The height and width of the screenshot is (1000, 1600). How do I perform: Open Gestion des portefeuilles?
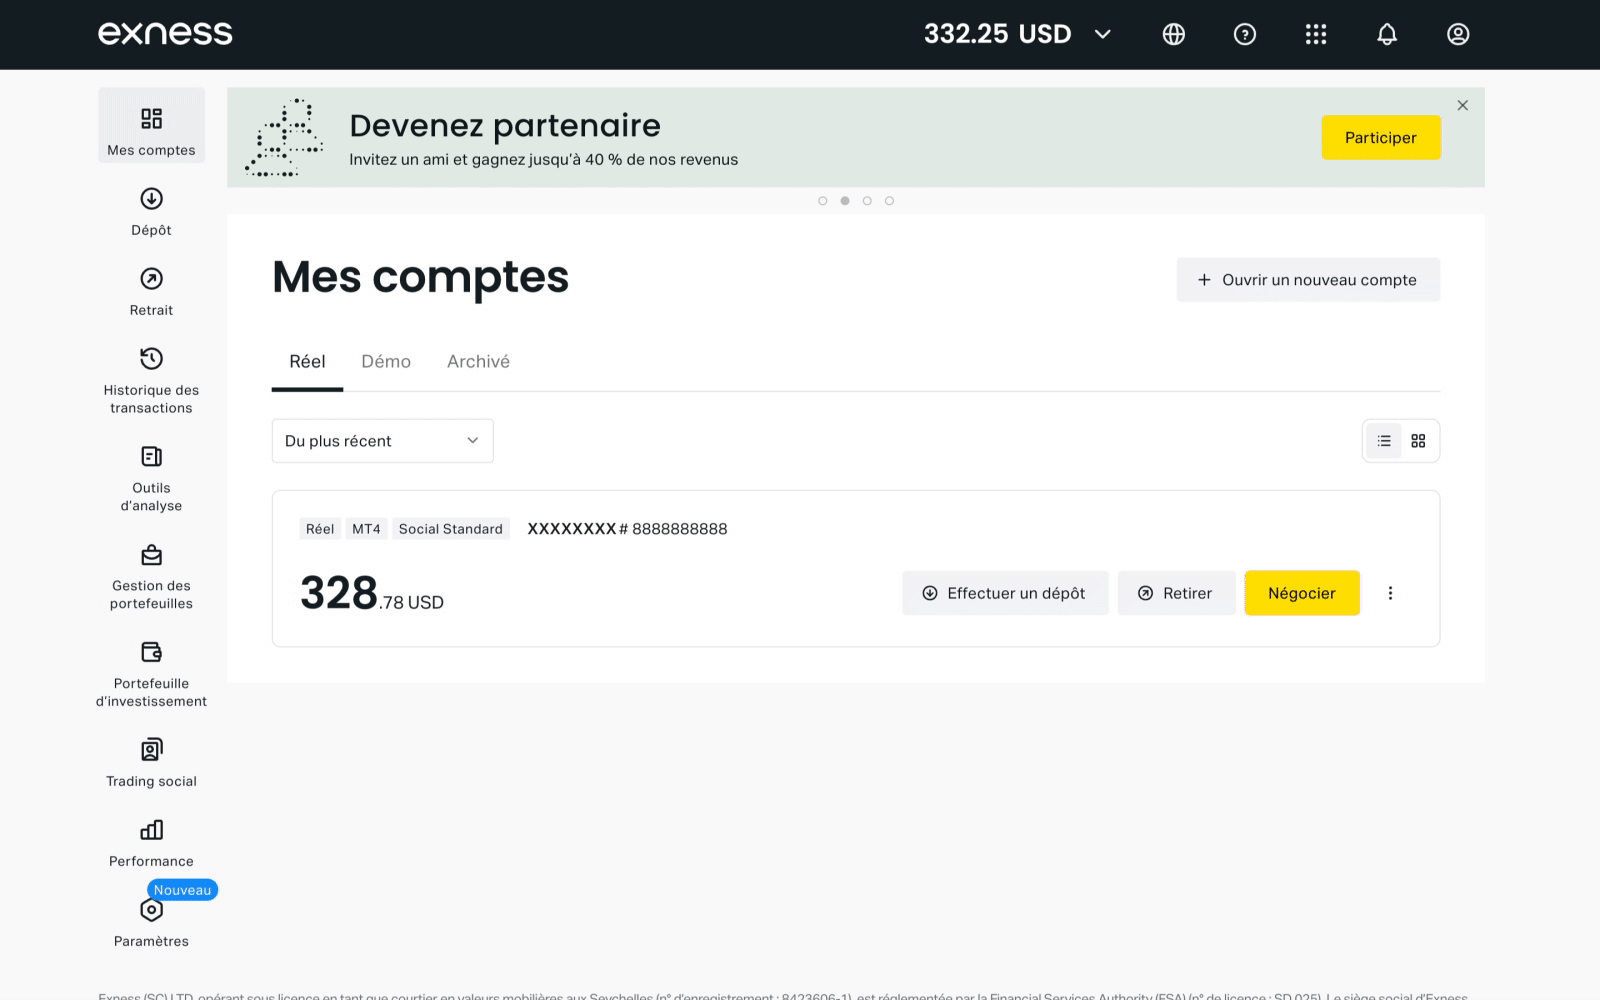point(151,576)
